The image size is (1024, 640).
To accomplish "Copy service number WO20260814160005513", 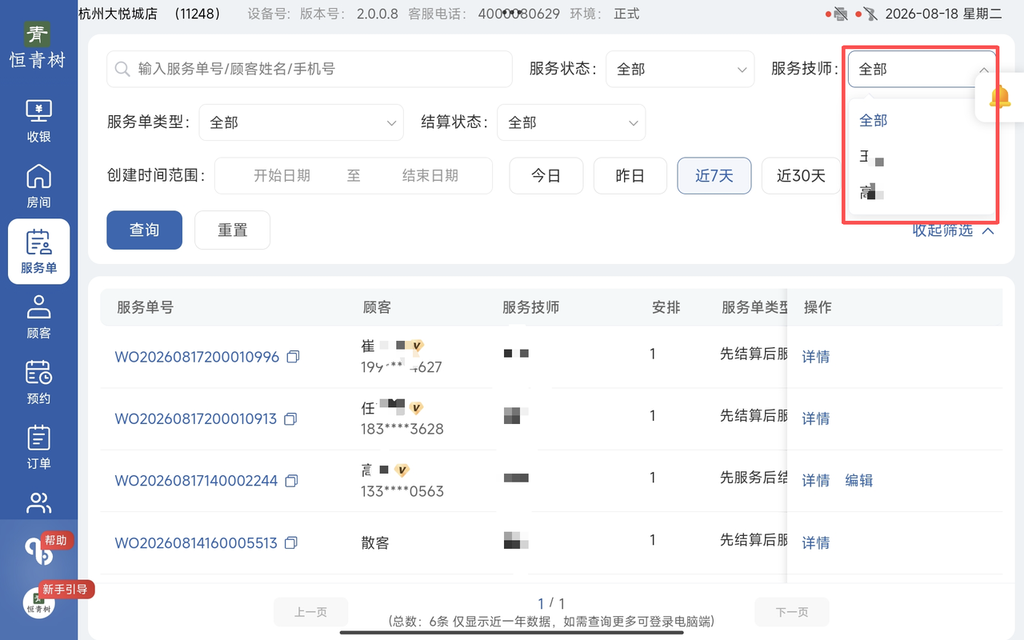I will coord(291,543).
